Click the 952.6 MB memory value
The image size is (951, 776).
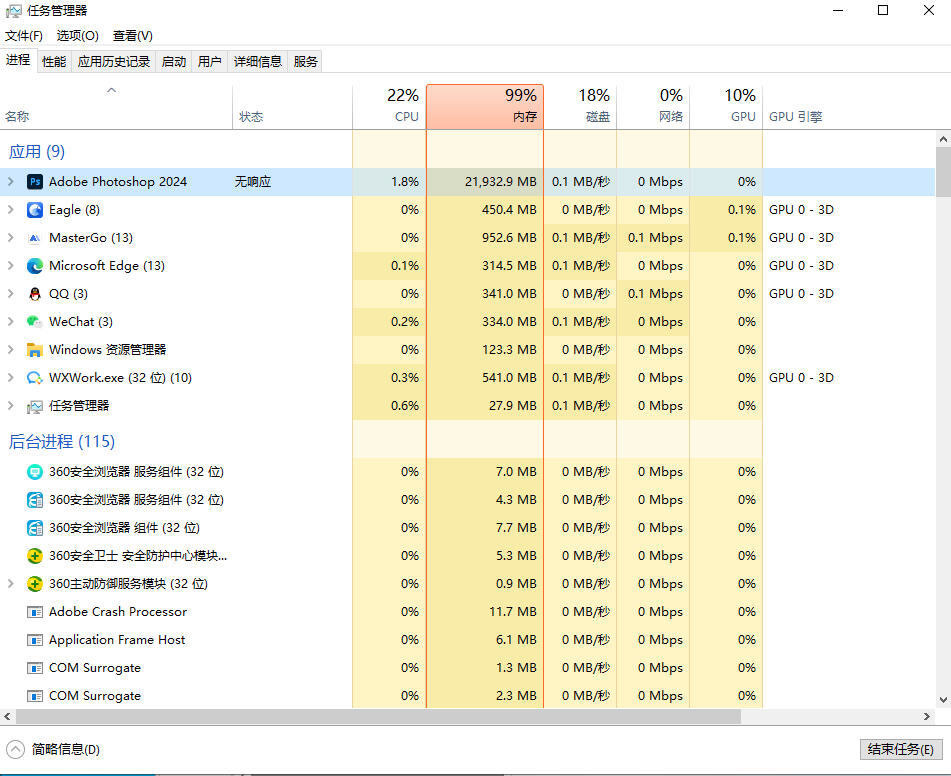pos(509,238)
